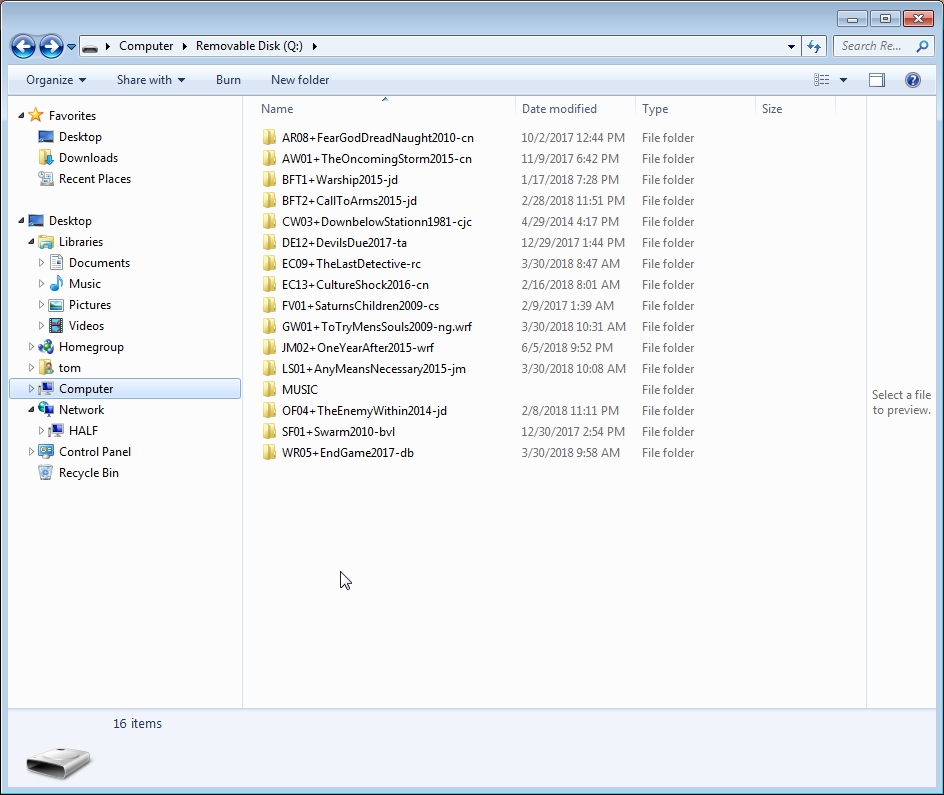944x795 pixels.
Task: Select JM02+OneYearAfter2015-wrf folder icon
Action: tap(269, 348)
